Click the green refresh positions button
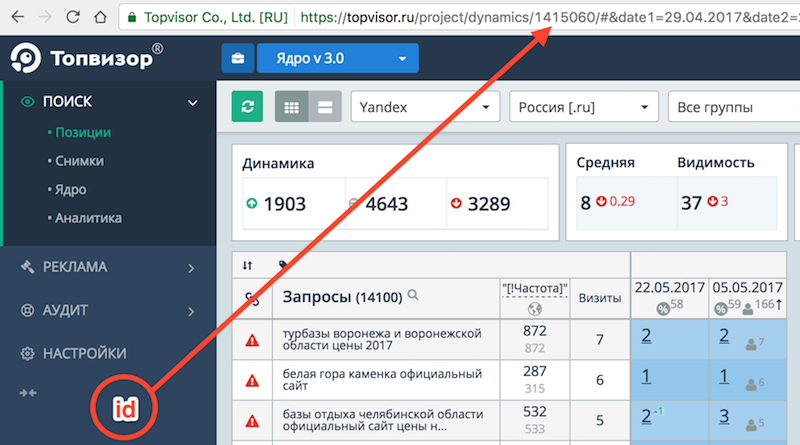 pyautogui.click(x=247, y=107)
